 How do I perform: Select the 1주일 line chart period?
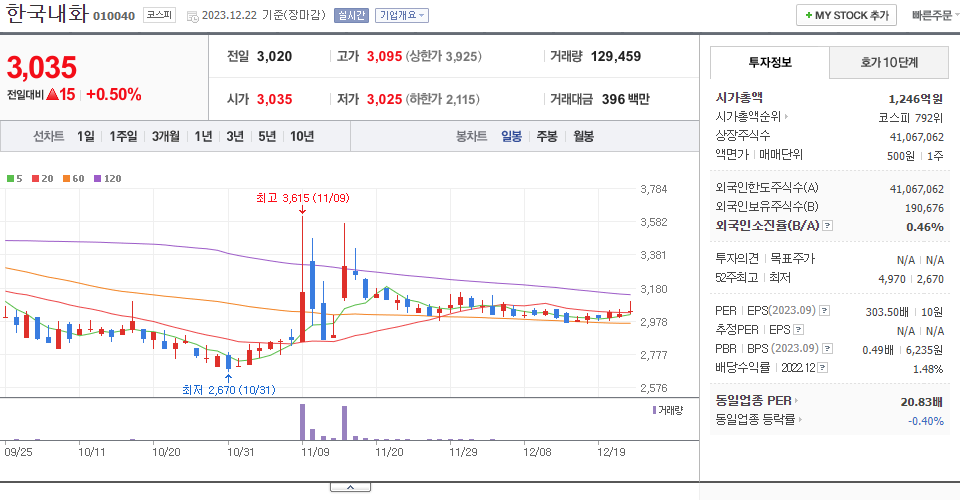point(123,136)
